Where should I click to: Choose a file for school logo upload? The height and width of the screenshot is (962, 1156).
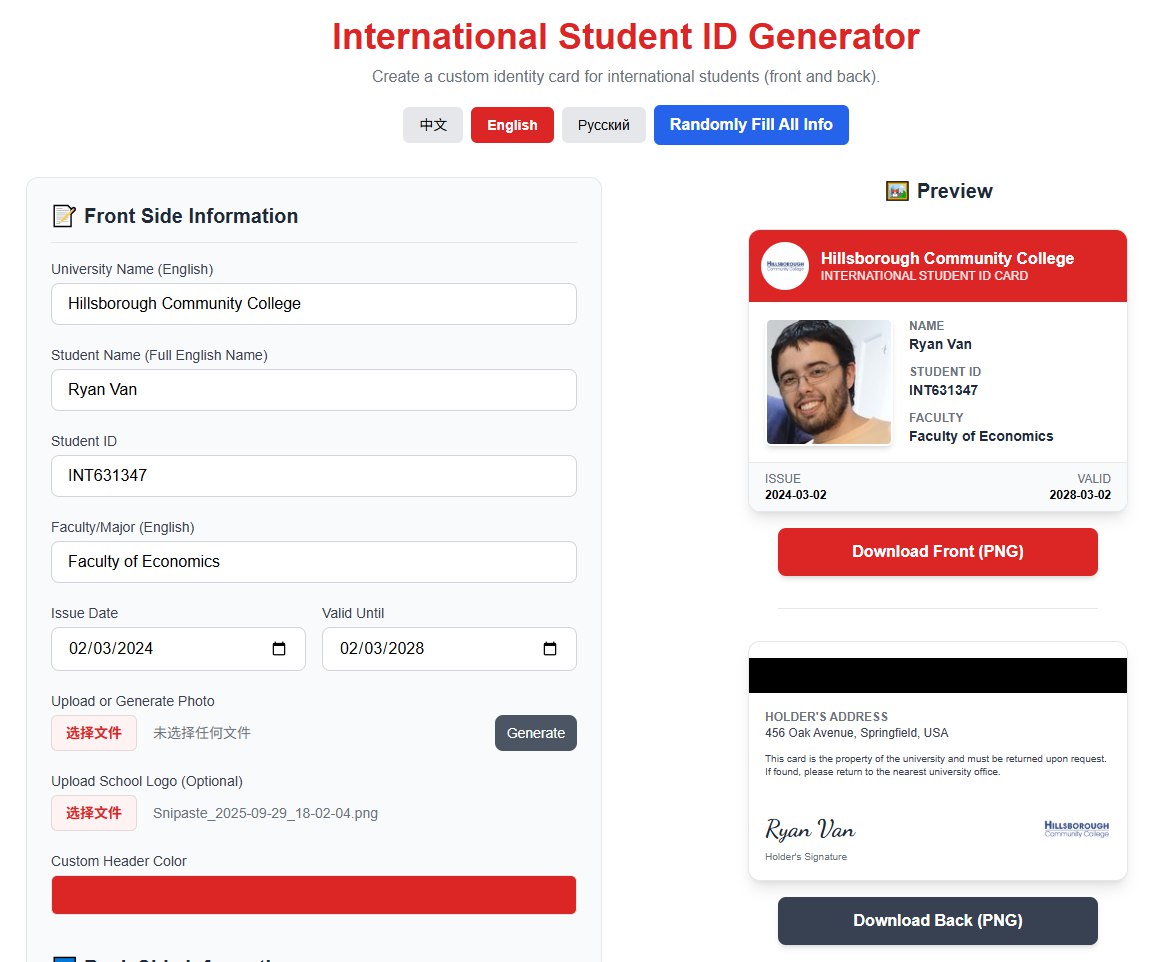(x=94, y=813)
